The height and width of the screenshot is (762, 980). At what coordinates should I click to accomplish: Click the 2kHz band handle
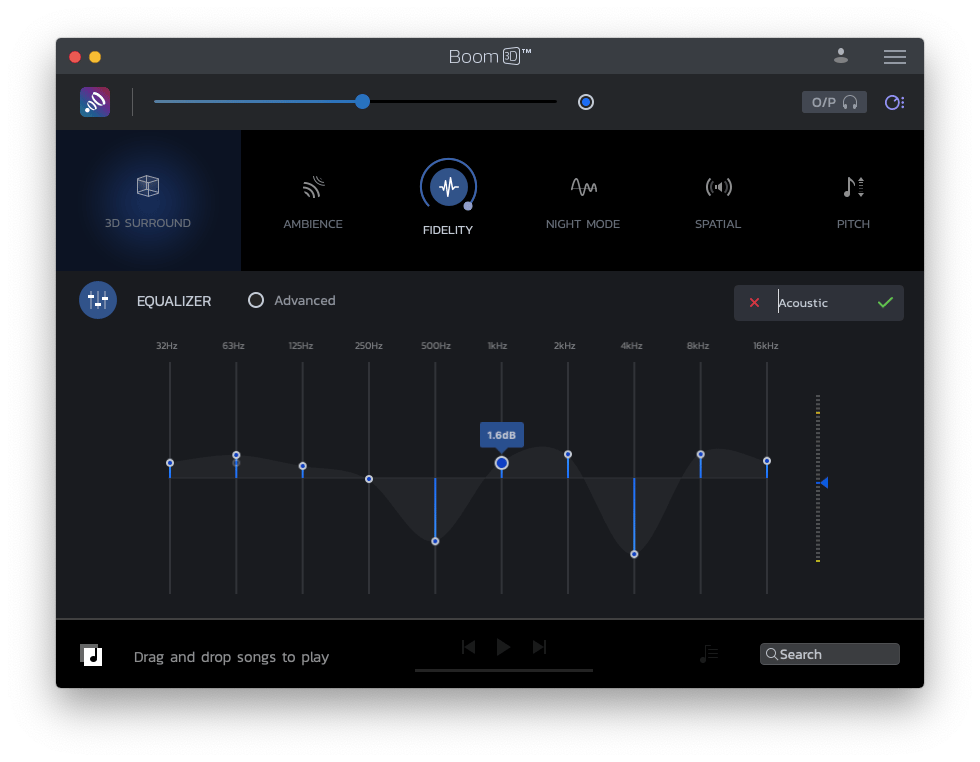568,454
